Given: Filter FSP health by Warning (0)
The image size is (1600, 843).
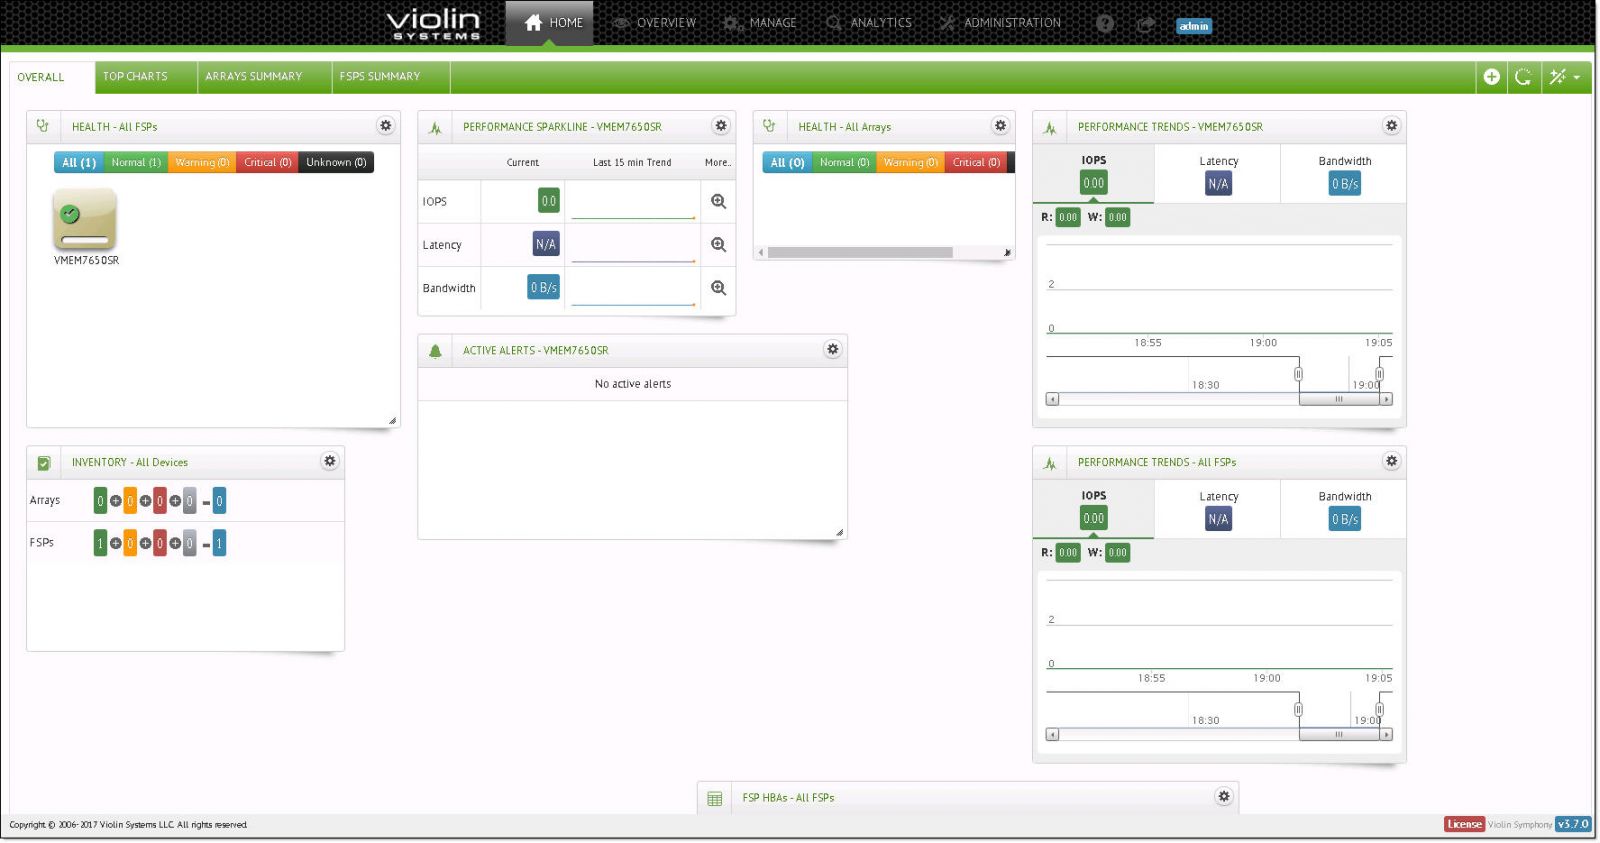Looking at the screenshot, I should [202, 162].
